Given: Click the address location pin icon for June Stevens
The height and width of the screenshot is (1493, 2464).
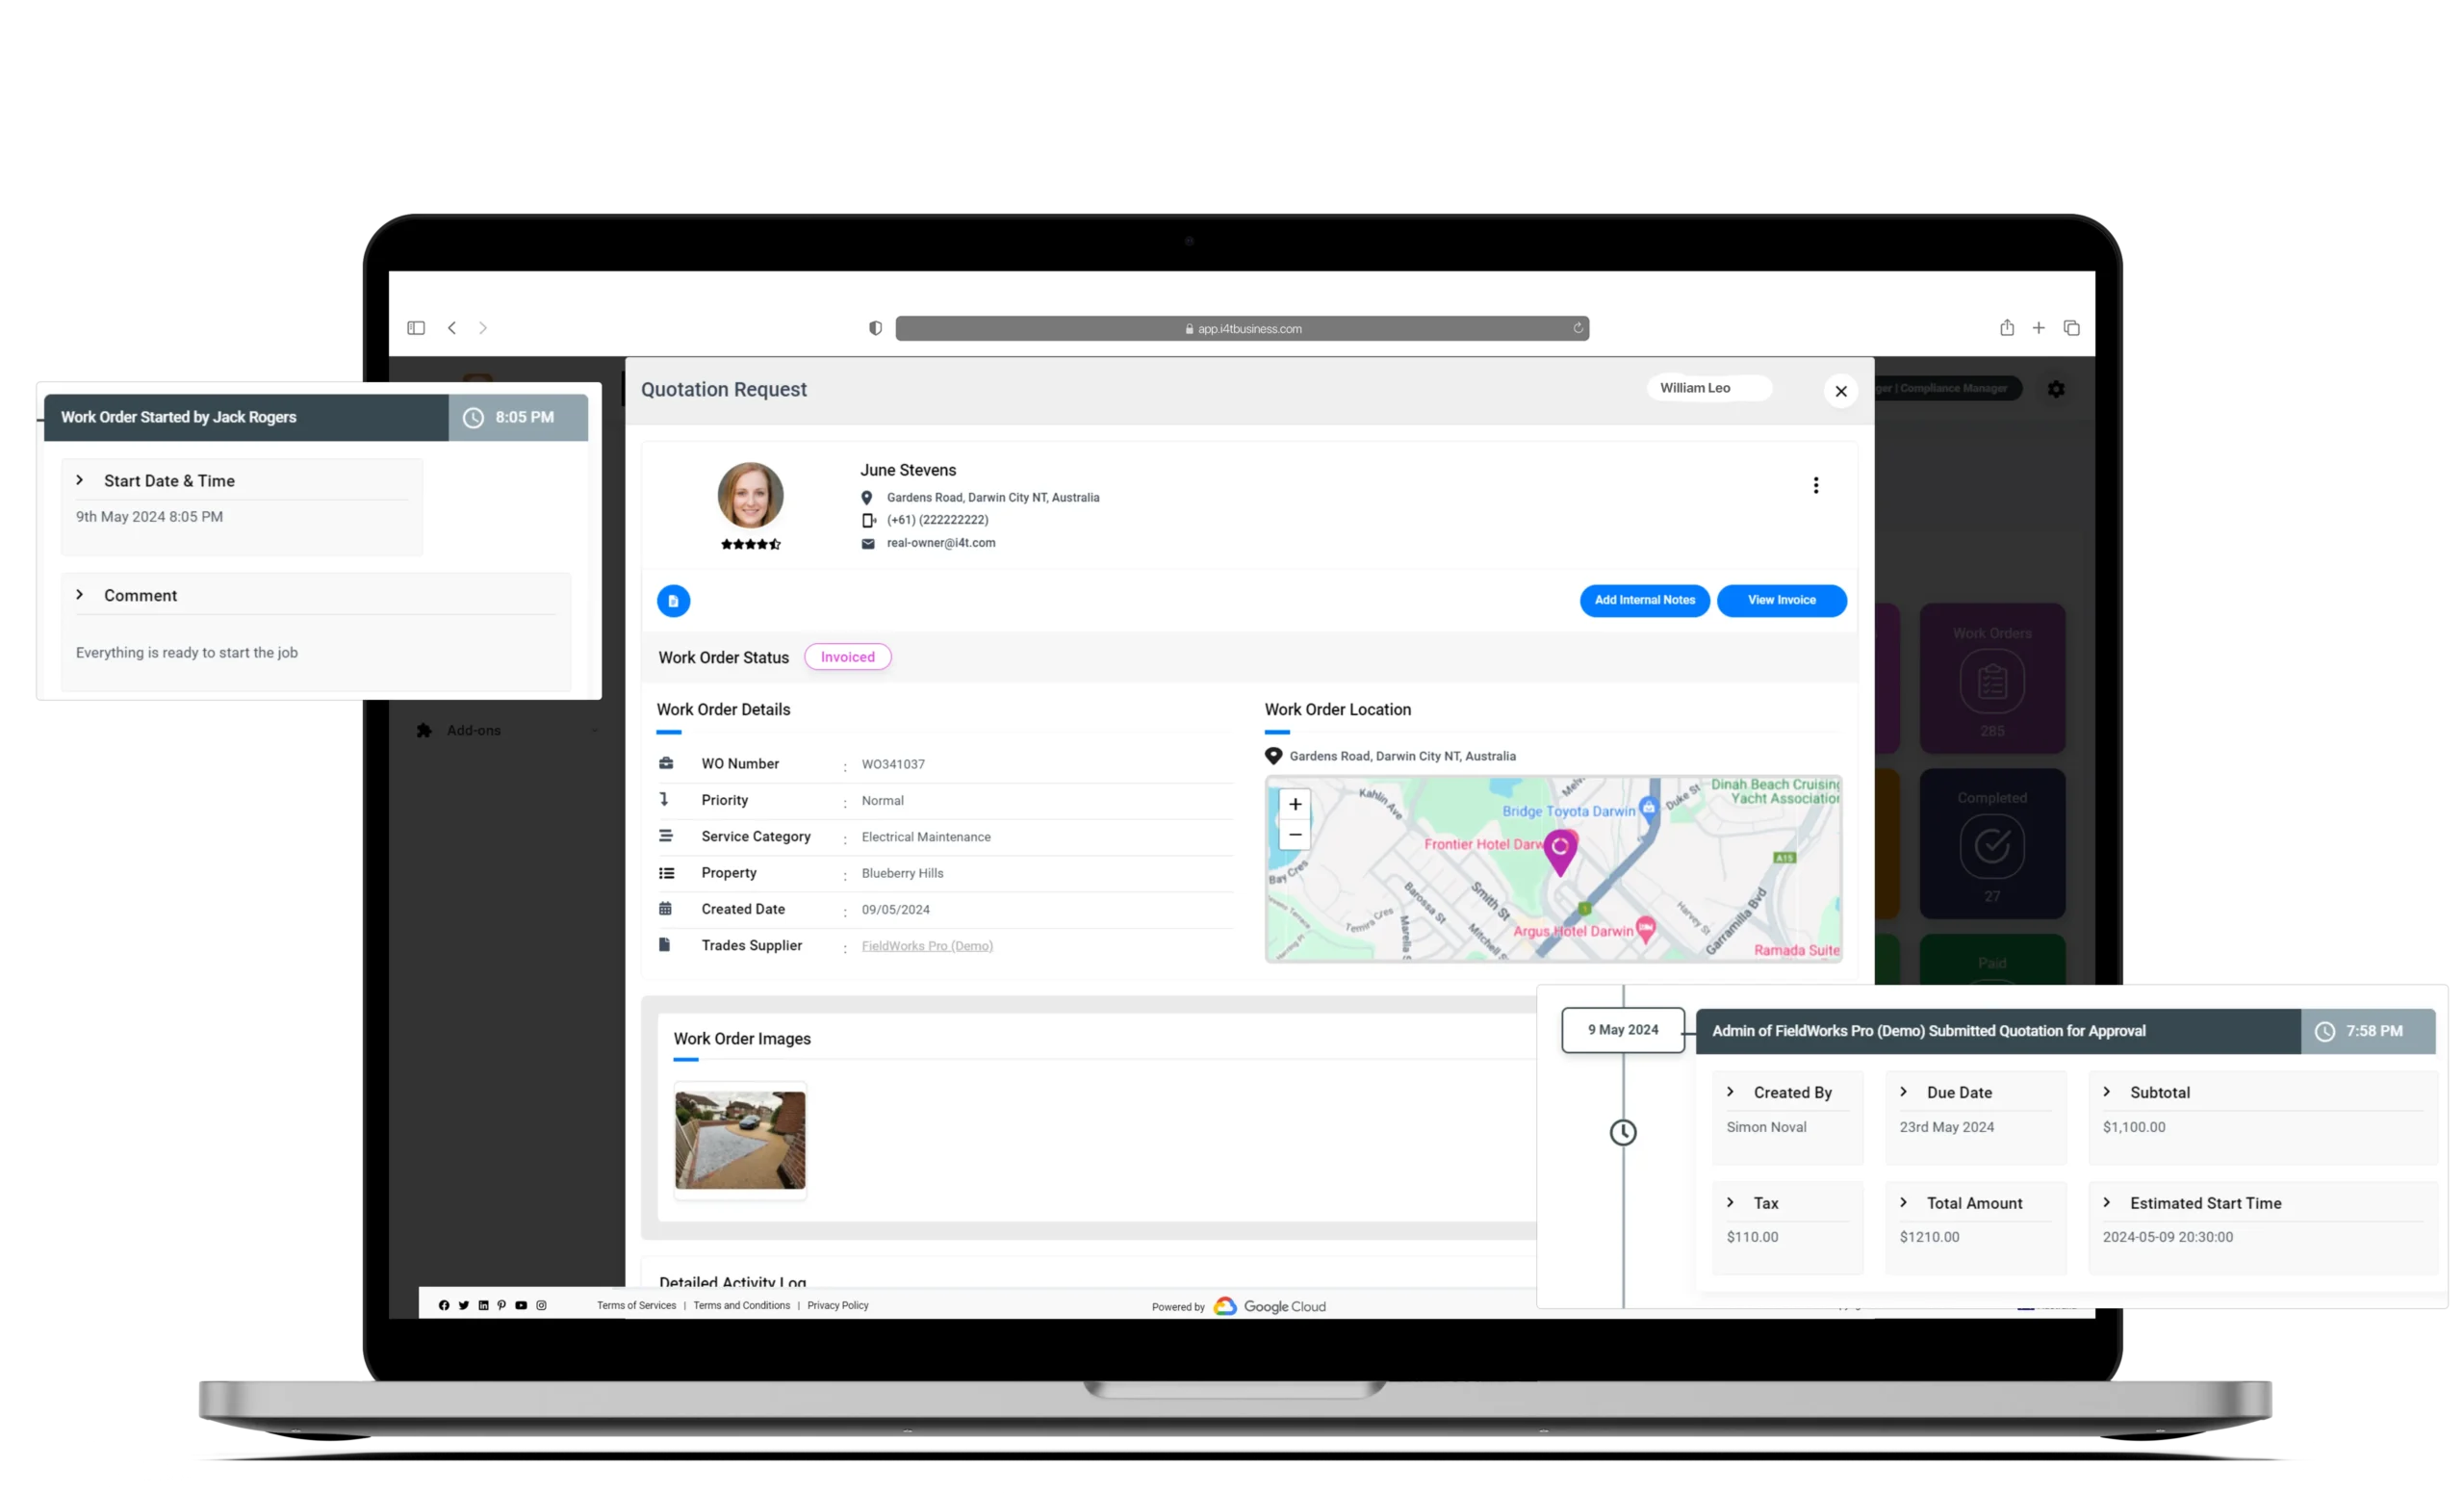Looking at the screenshot, I should click(x=867, y=499).
